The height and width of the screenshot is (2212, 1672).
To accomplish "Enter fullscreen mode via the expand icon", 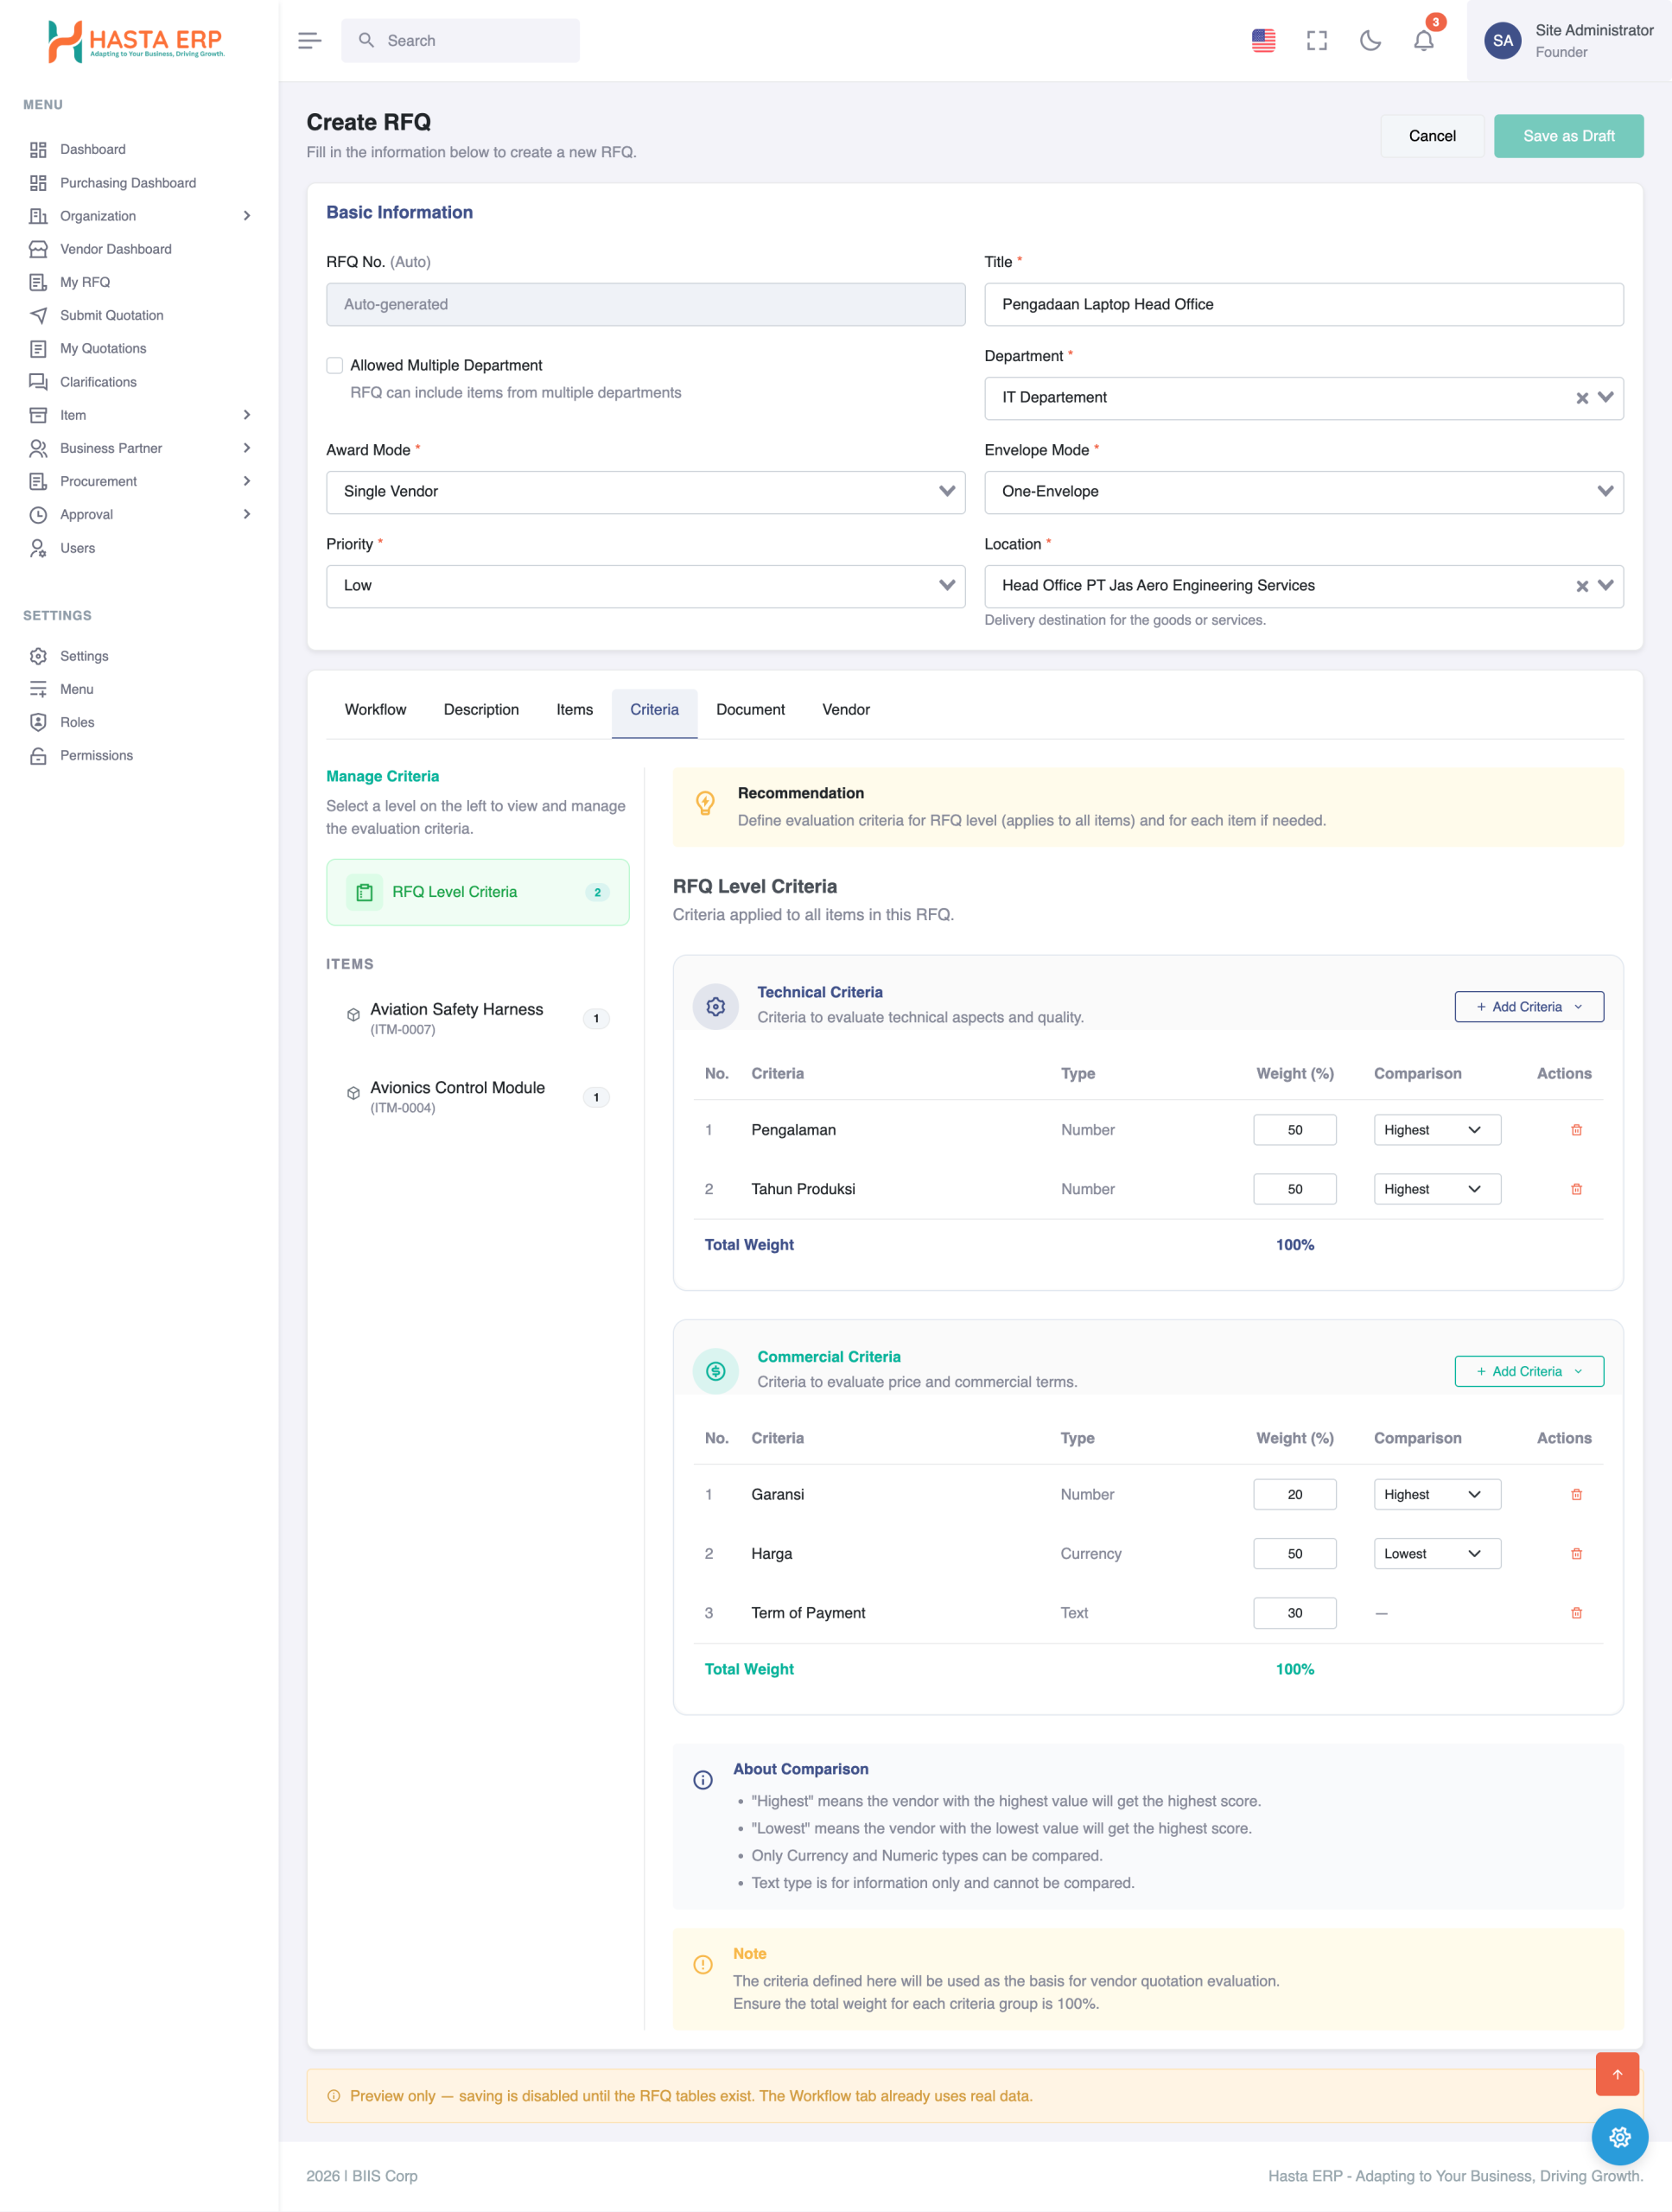I will pos(1317,41).
